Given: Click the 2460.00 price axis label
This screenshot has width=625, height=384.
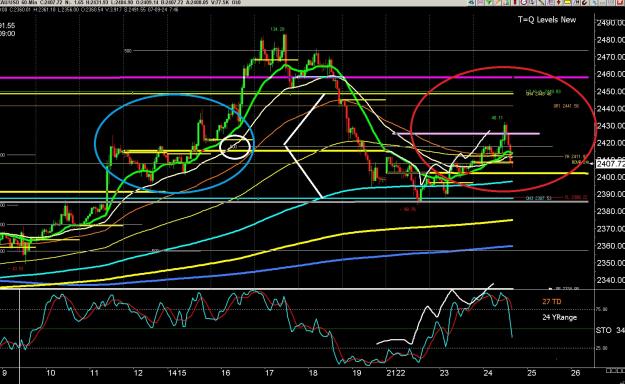Looking at the screenshot, I should pyautogui.click(x=610, y=74).
